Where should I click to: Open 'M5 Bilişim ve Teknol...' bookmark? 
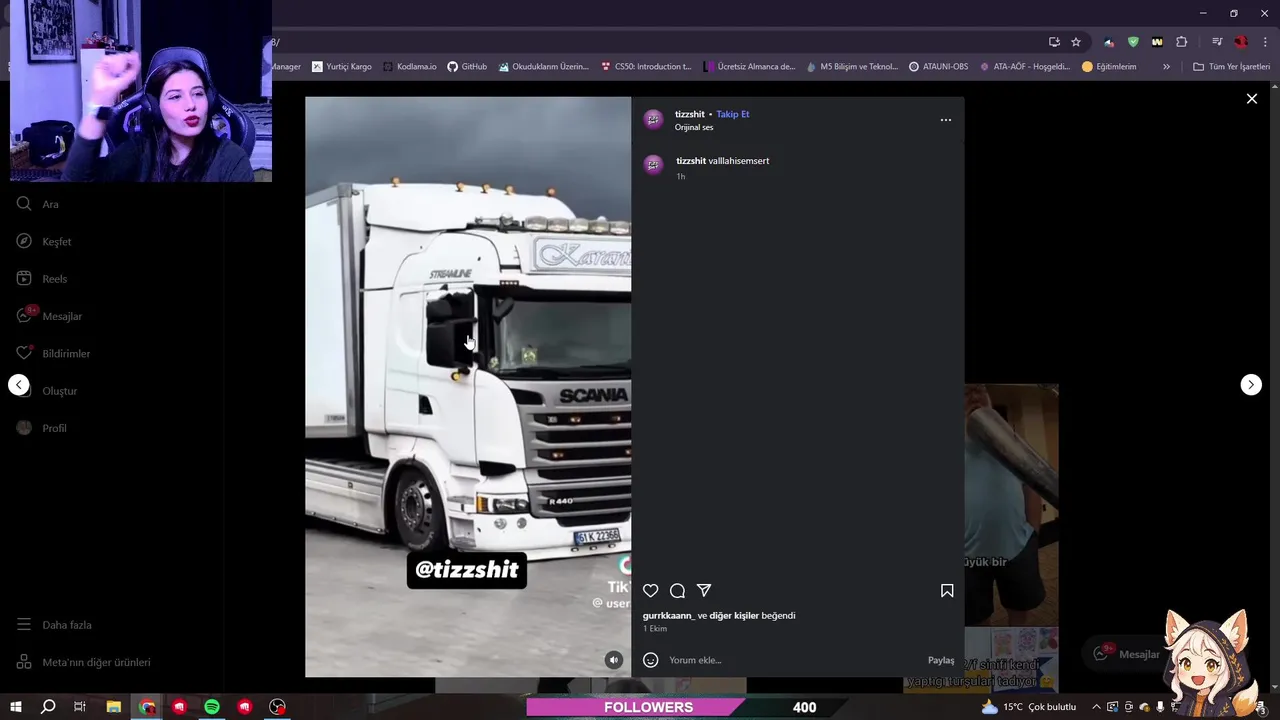coord(852,67)
